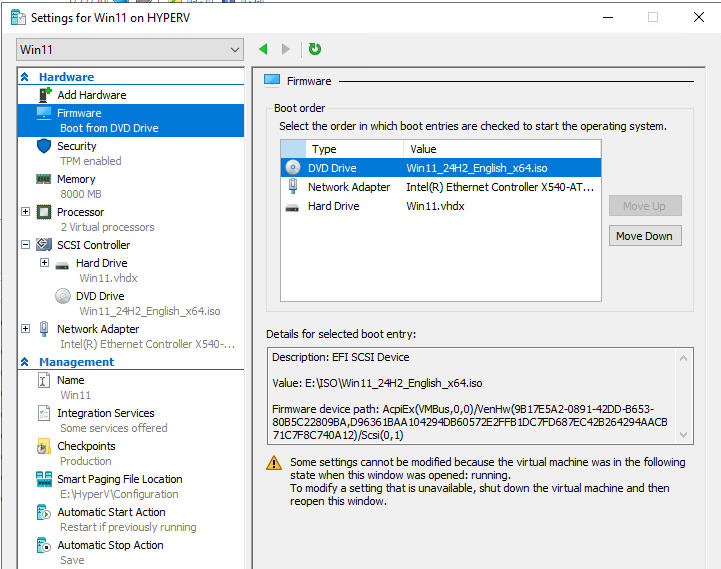Click the Hard Drive icon in tree
This screenshot has height=569, width=721.
(x=62, y=265)
